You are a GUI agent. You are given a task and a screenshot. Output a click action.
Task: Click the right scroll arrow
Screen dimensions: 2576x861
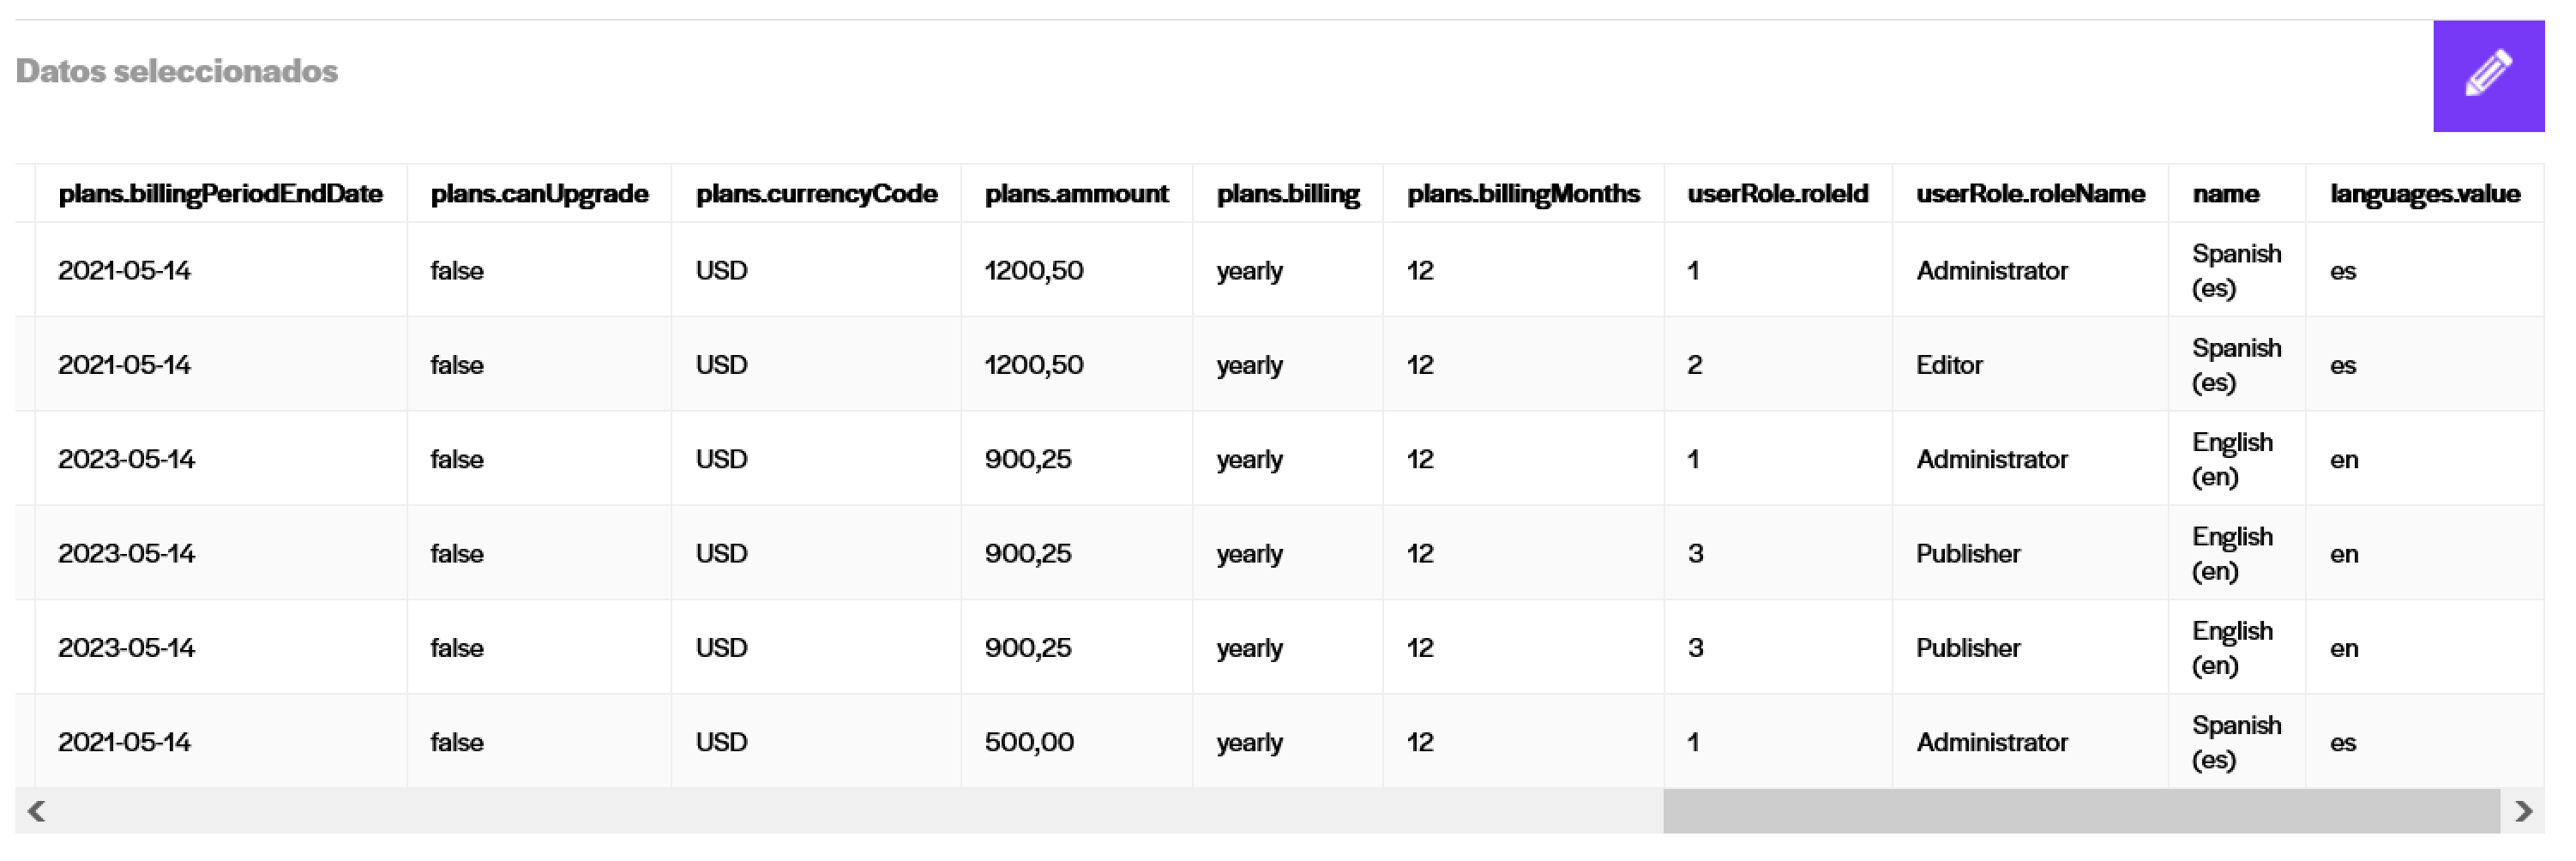click(2522, 811)
